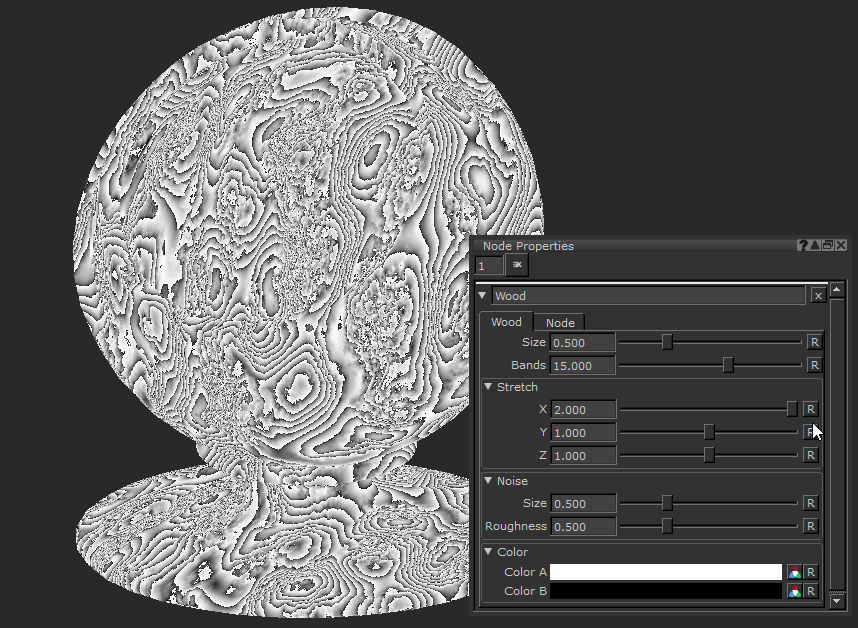This screenshot has width=858, height=628.
Task: Click the detach window icon in panel header
Action: [x=825, y=245]
